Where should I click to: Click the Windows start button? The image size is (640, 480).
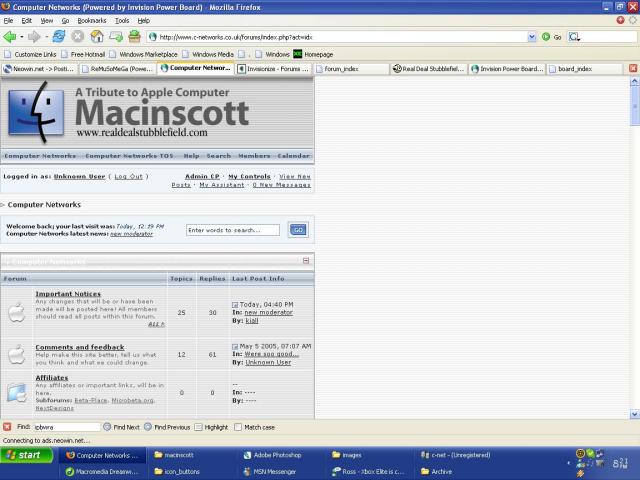coord(27,455)
